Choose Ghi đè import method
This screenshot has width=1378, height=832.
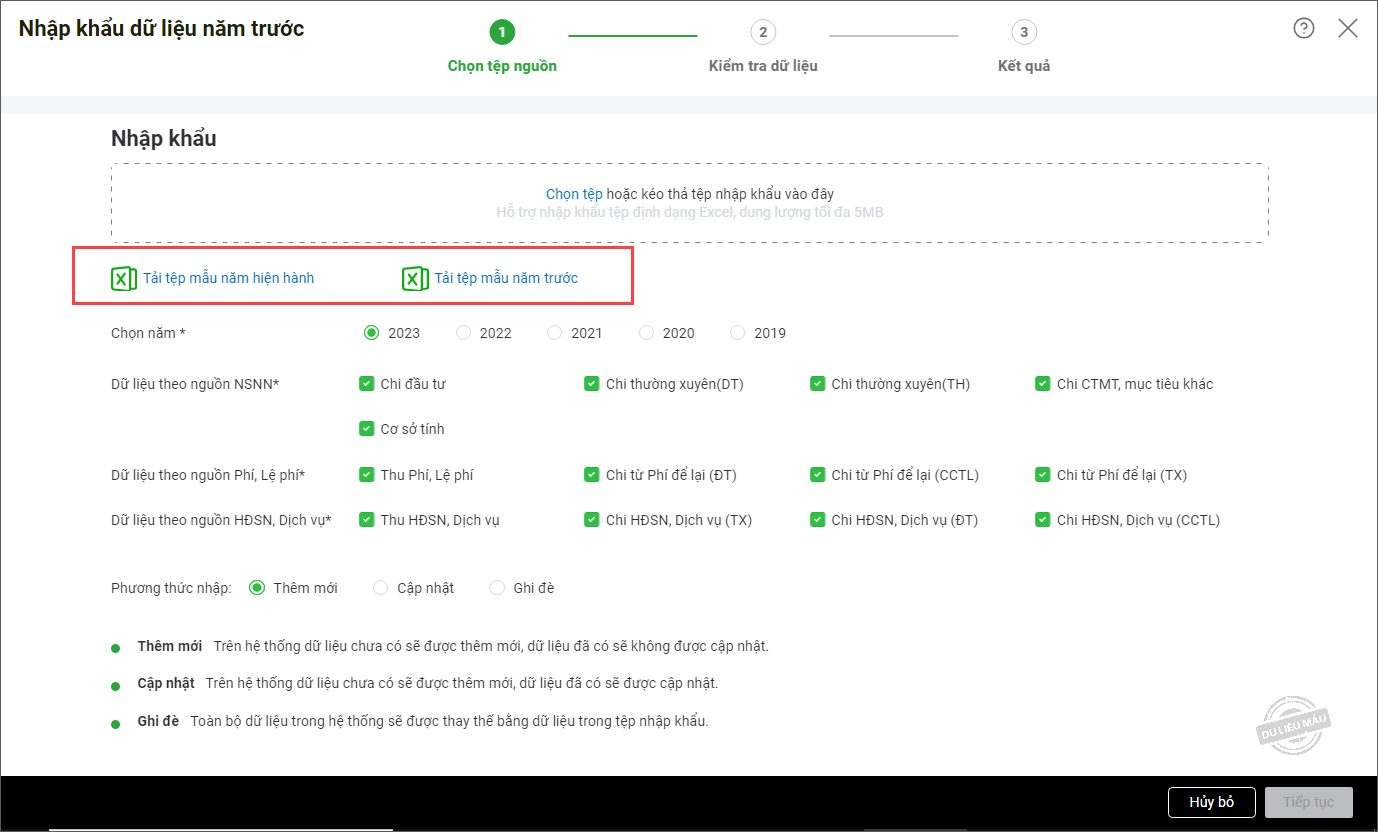(x=497, y=588)
